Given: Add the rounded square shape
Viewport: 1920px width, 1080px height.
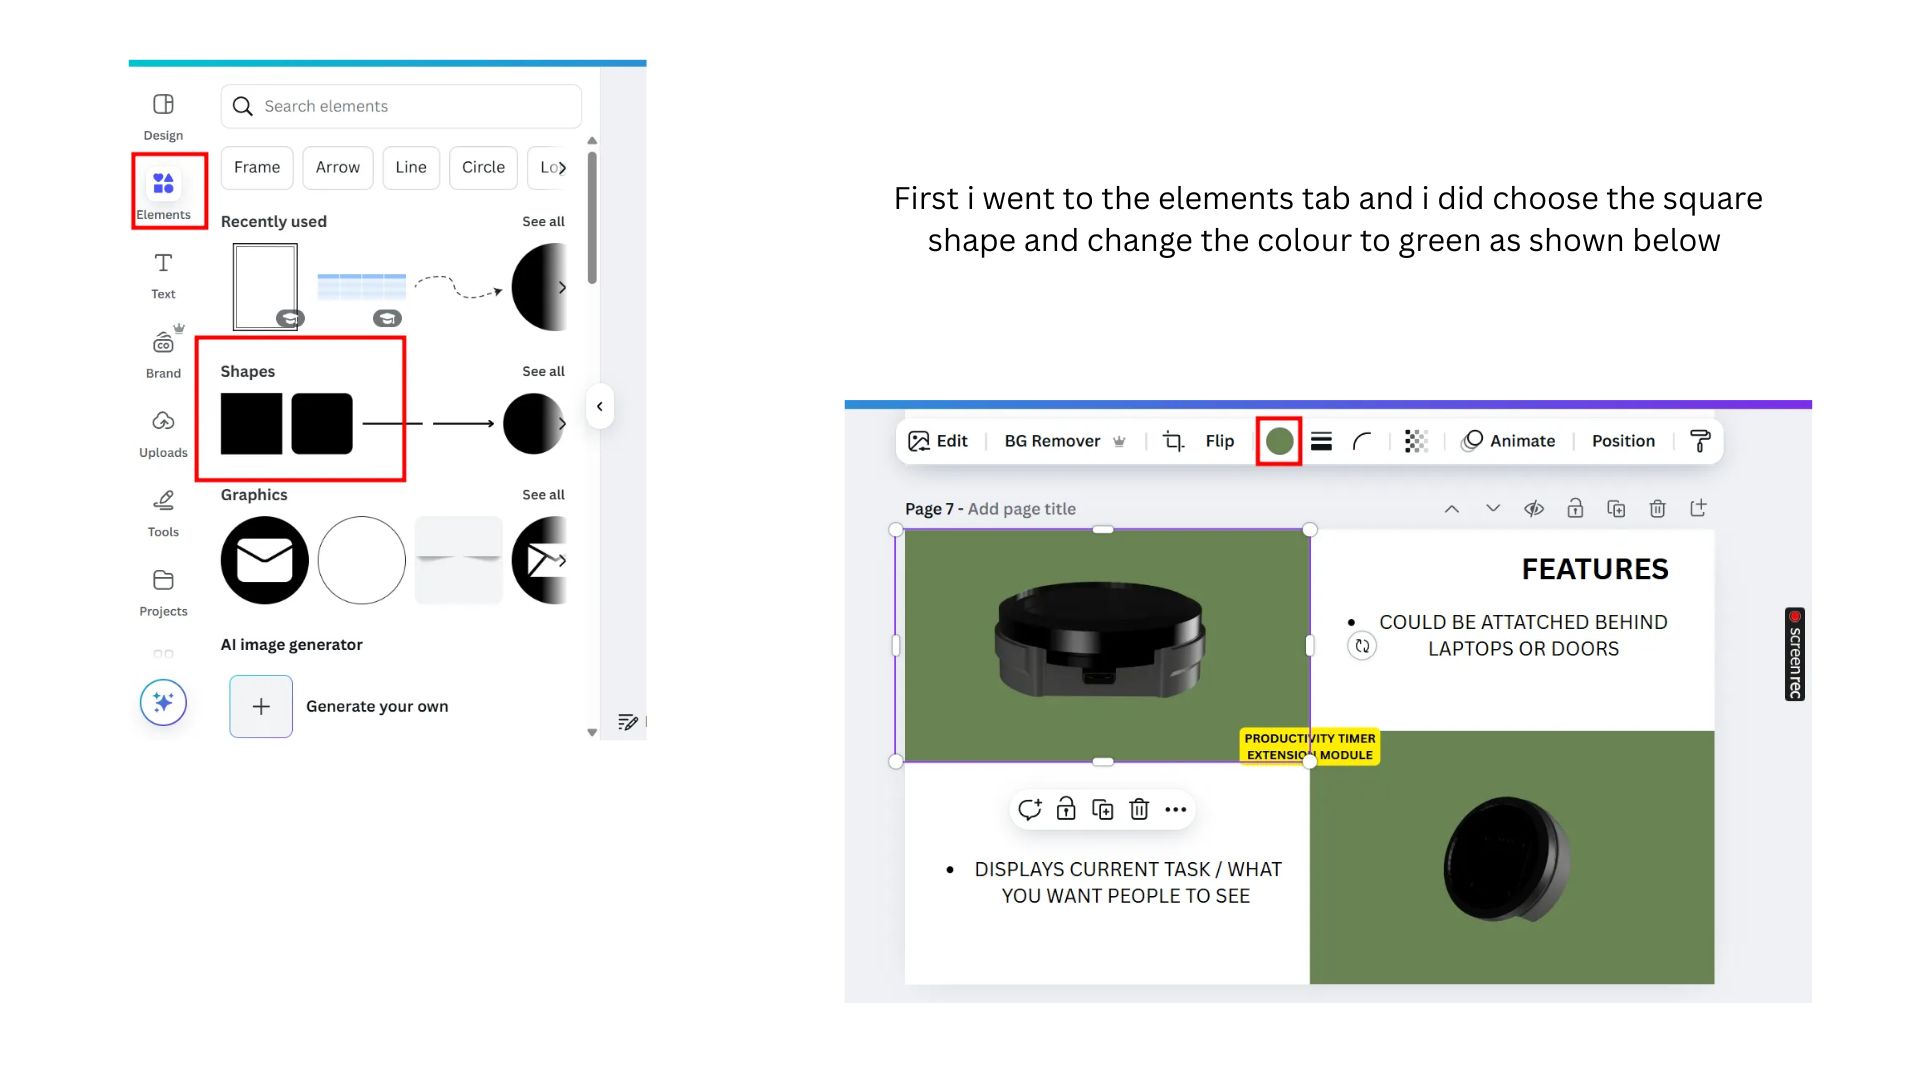Looking at the screenshot, I should pos(322,424).
